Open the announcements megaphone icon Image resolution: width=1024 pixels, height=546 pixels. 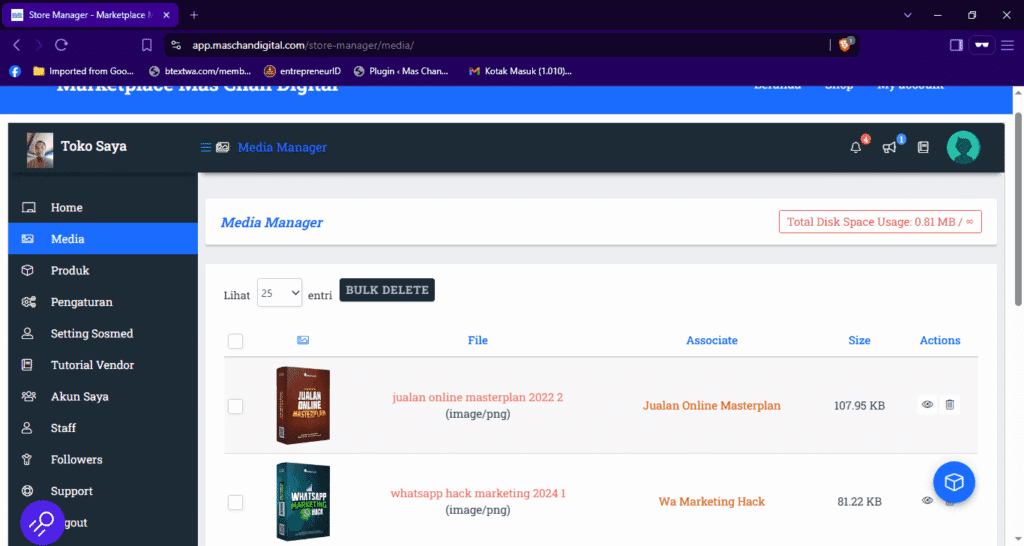(x=889, y=148)
